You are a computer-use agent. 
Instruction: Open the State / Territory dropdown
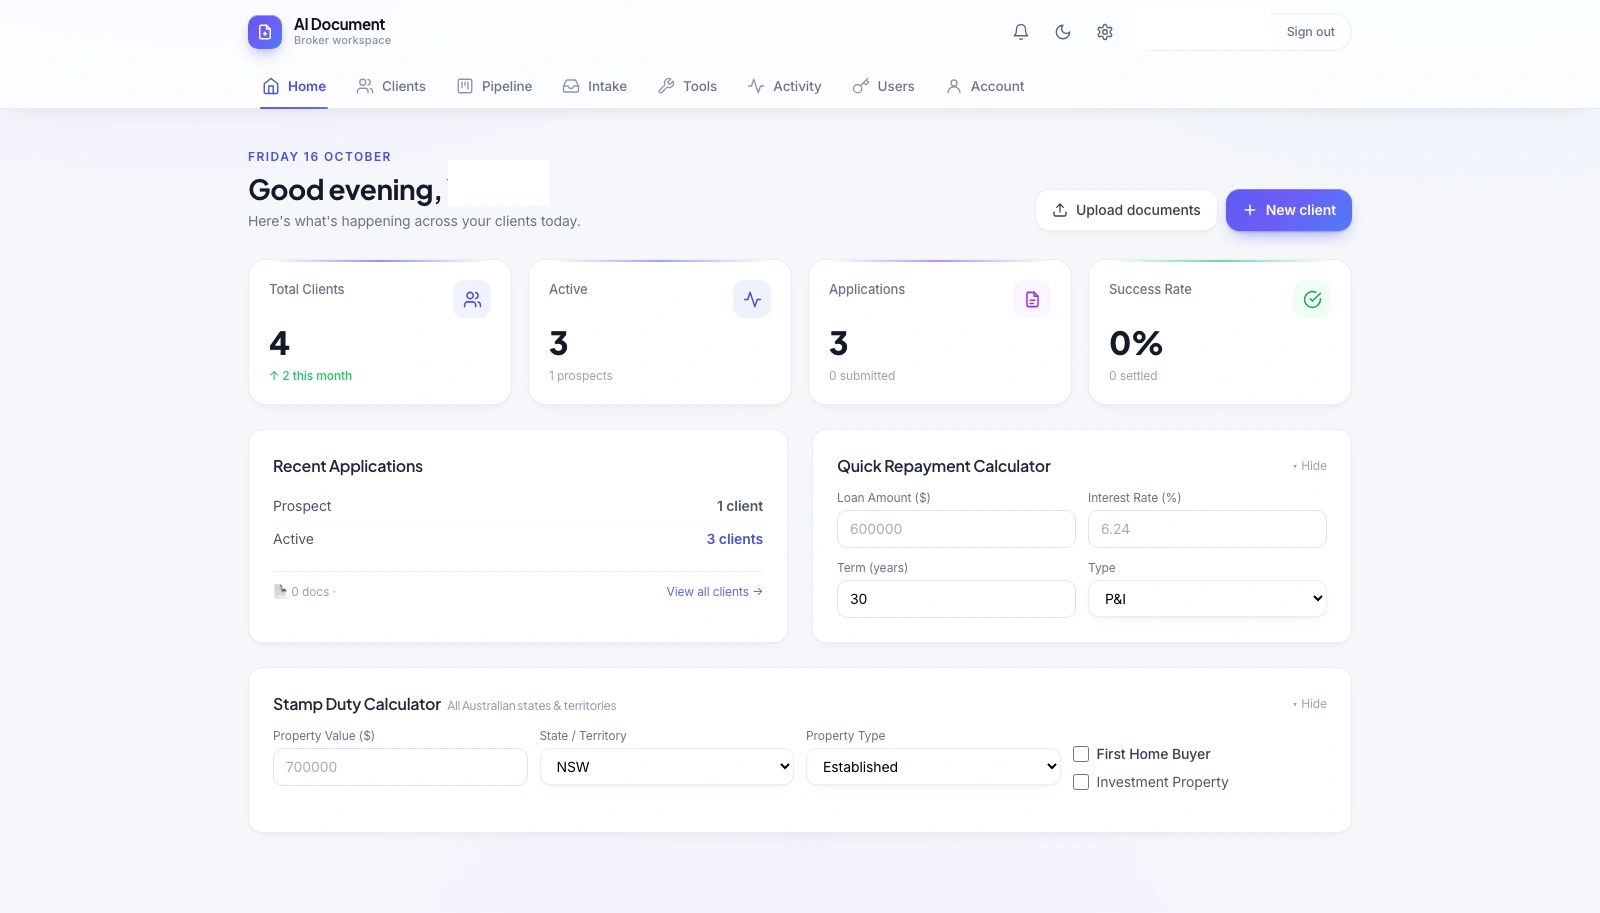tap(667, 767)
